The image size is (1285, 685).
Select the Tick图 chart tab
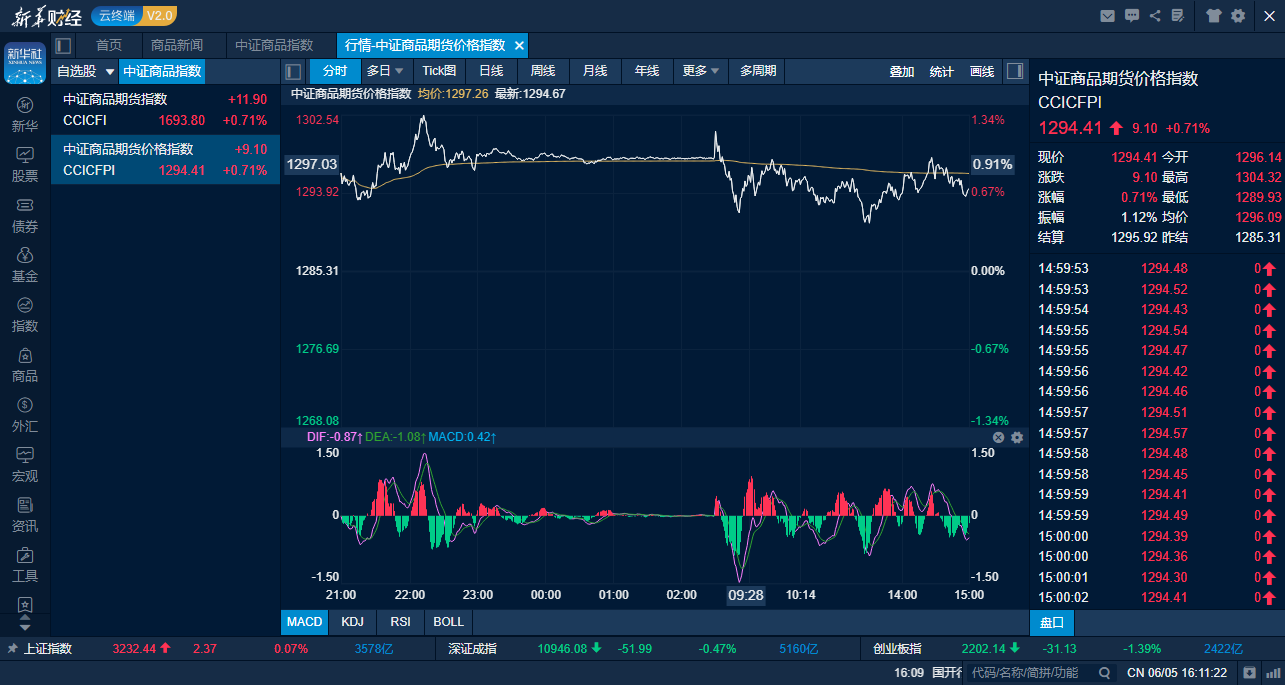(439, 71)
